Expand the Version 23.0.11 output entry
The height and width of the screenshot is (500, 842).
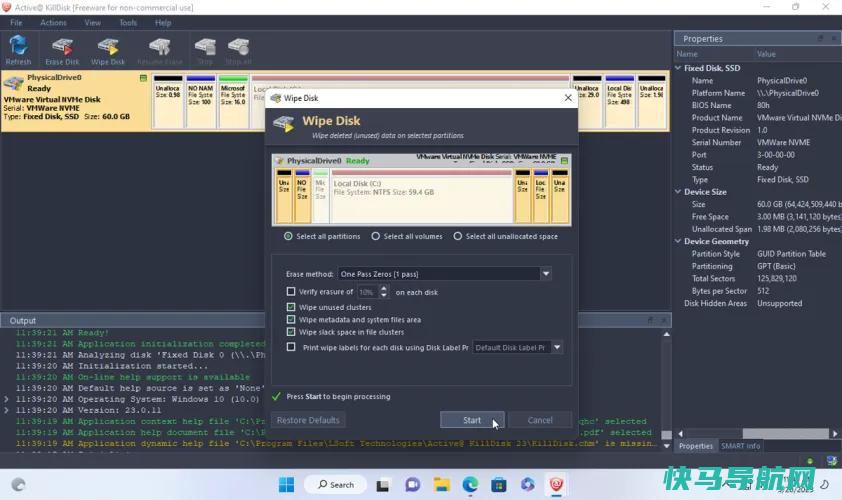pyautogui.click(x=6, y=410)
